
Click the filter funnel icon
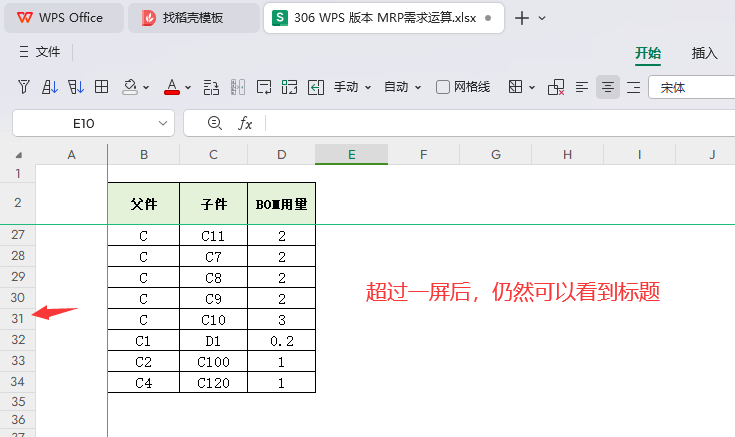(23, 87)
